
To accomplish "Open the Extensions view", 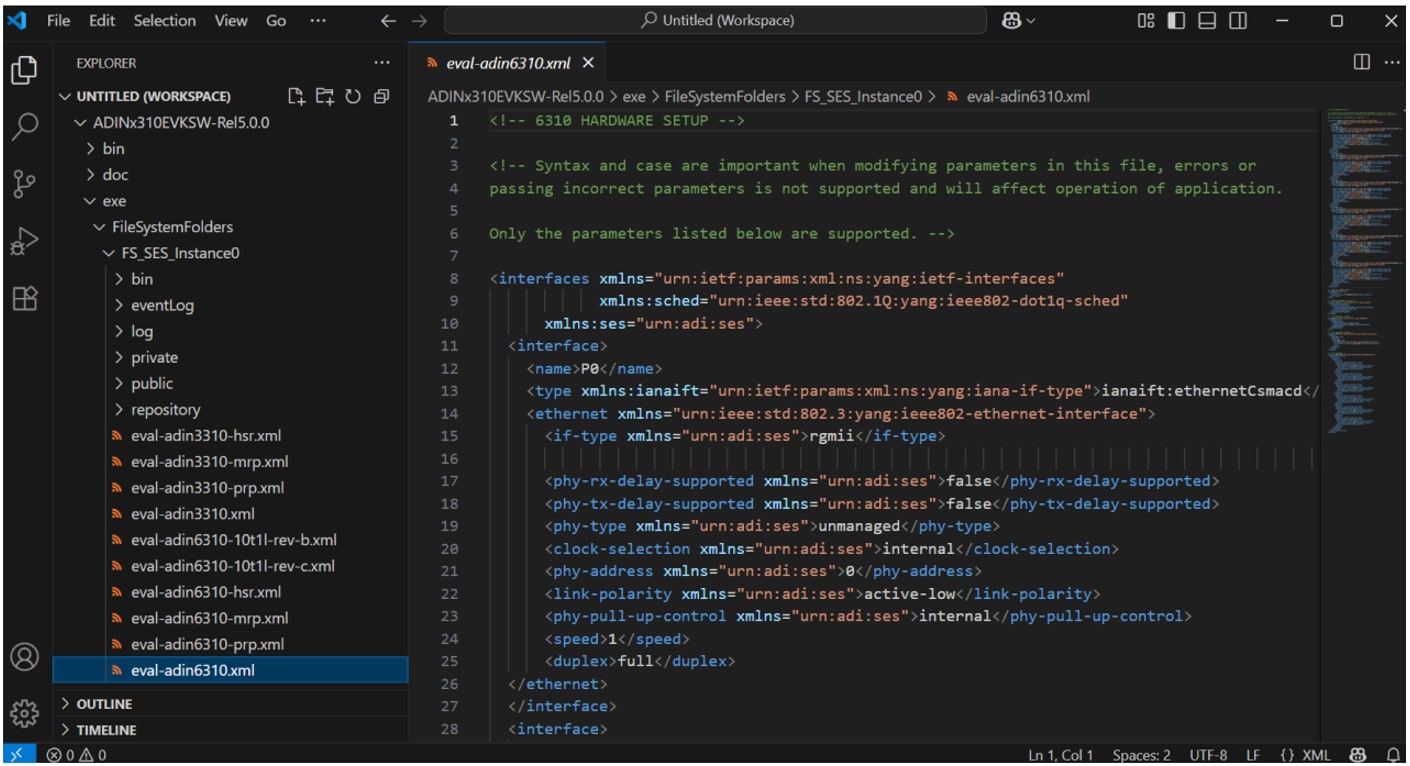I will click(x=24, y=298).
